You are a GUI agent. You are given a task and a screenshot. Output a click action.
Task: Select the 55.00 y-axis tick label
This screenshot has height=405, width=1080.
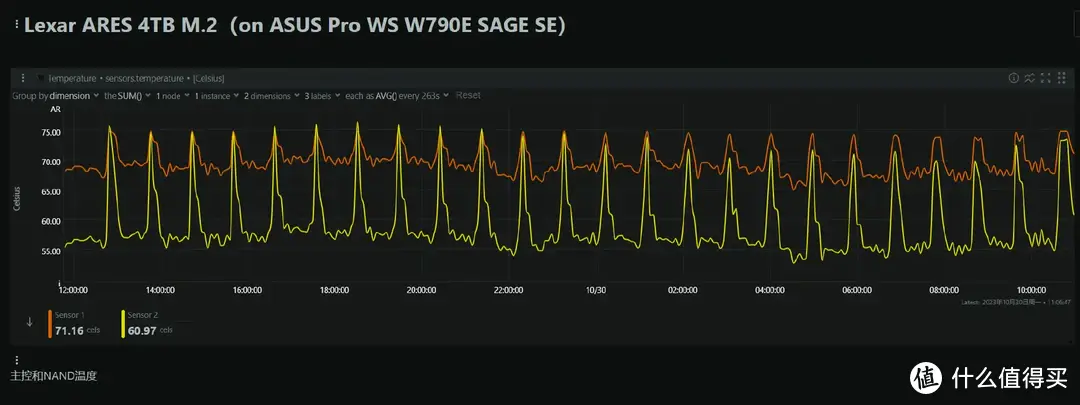tap(52, 251)
